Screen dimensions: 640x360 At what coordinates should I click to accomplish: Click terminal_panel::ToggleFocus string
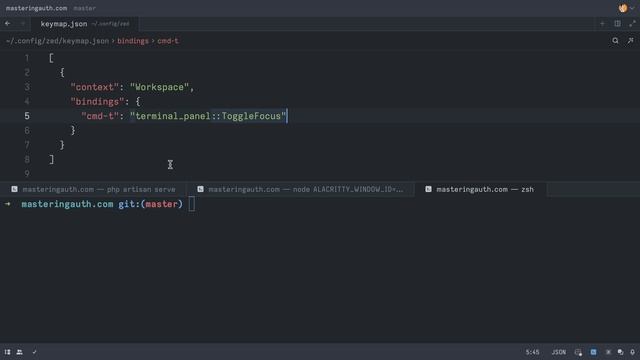point(208,116)
